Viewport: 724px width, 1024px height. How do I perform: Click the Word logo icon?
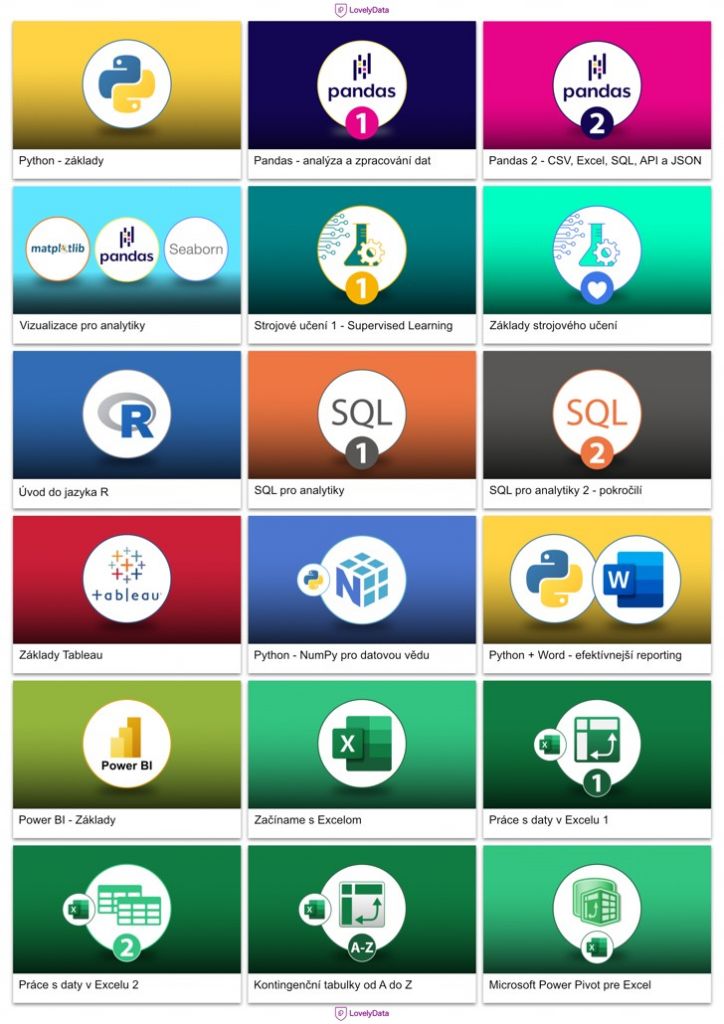[x=636, y=579]
